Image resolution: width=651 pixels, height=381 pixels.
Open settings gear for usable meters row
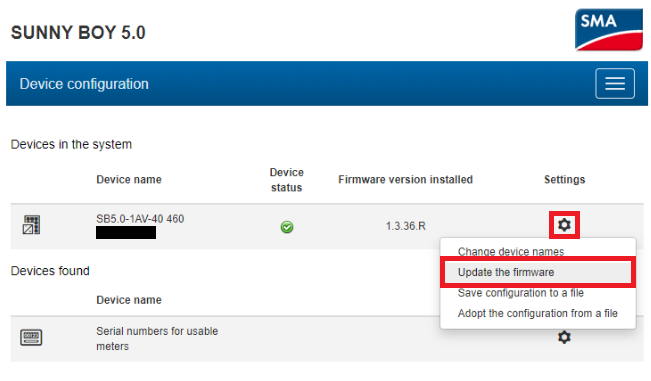click(x=564, y=337)
